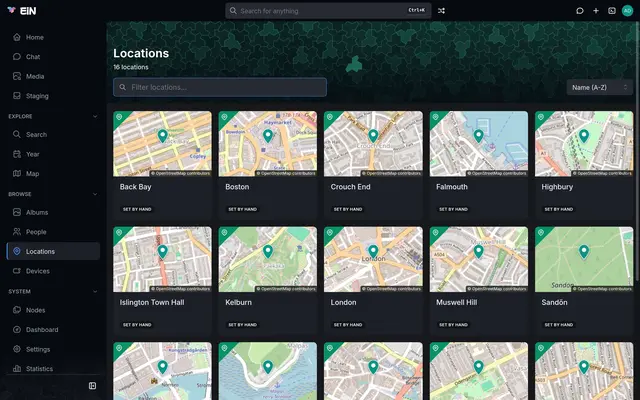The image size is (640, 400).
Task: Click the map pin on Back Bay card
Action: click(162, 136)
